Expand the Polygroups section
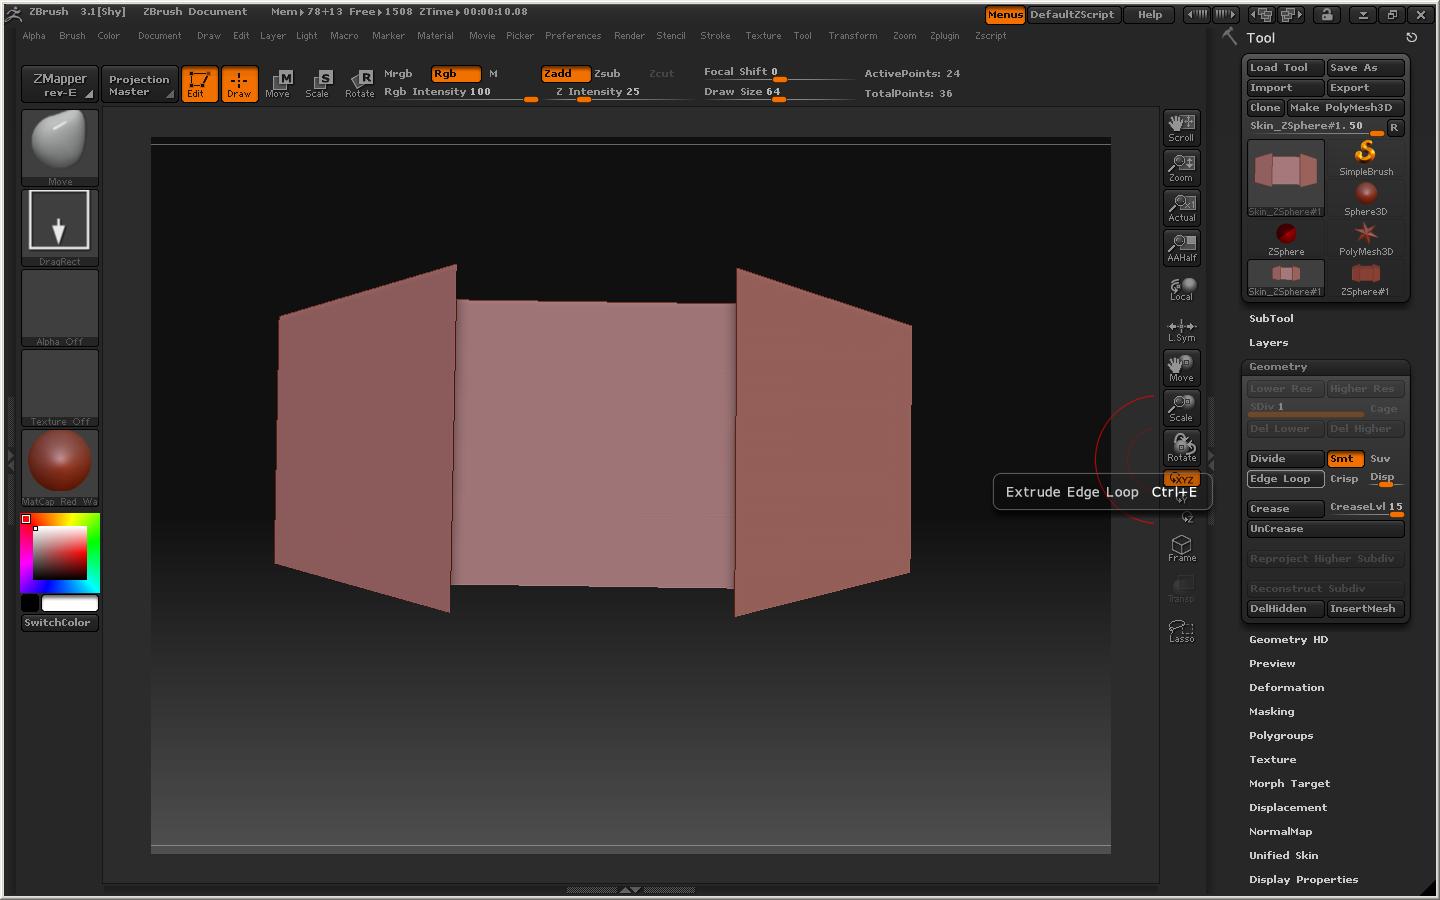Viewport: 1440px width, 900px height. coord(1280,736)
